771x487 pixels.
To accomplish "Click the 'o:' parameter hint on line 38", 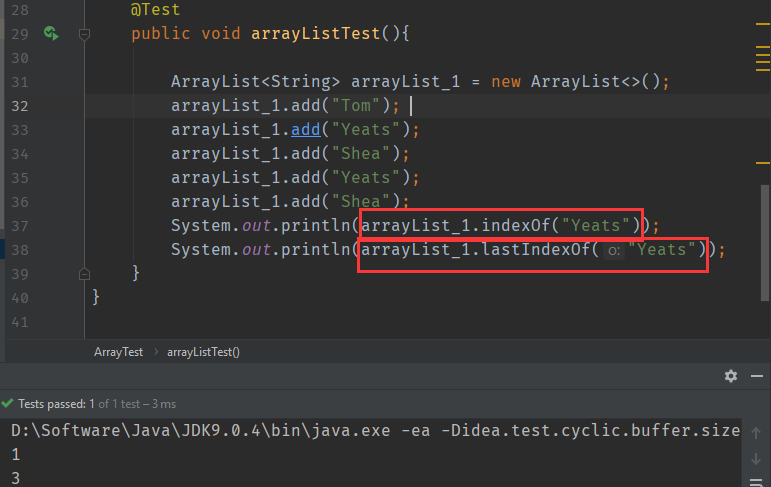I will (614, 250).
